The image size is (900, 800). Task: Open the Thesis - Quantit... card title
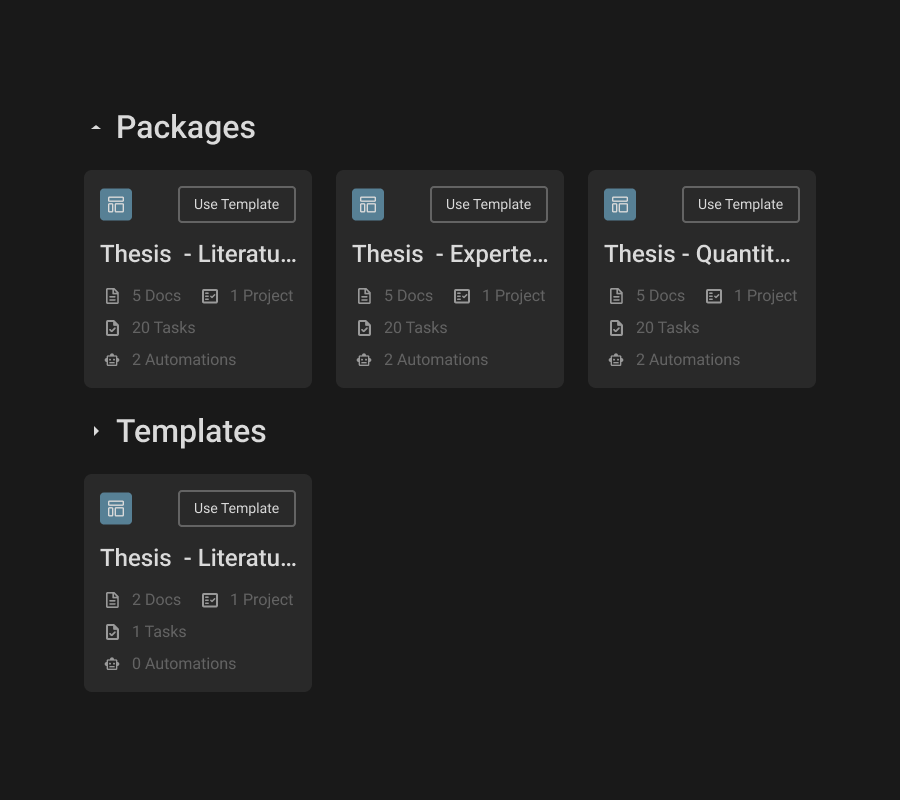coord(697,254)
